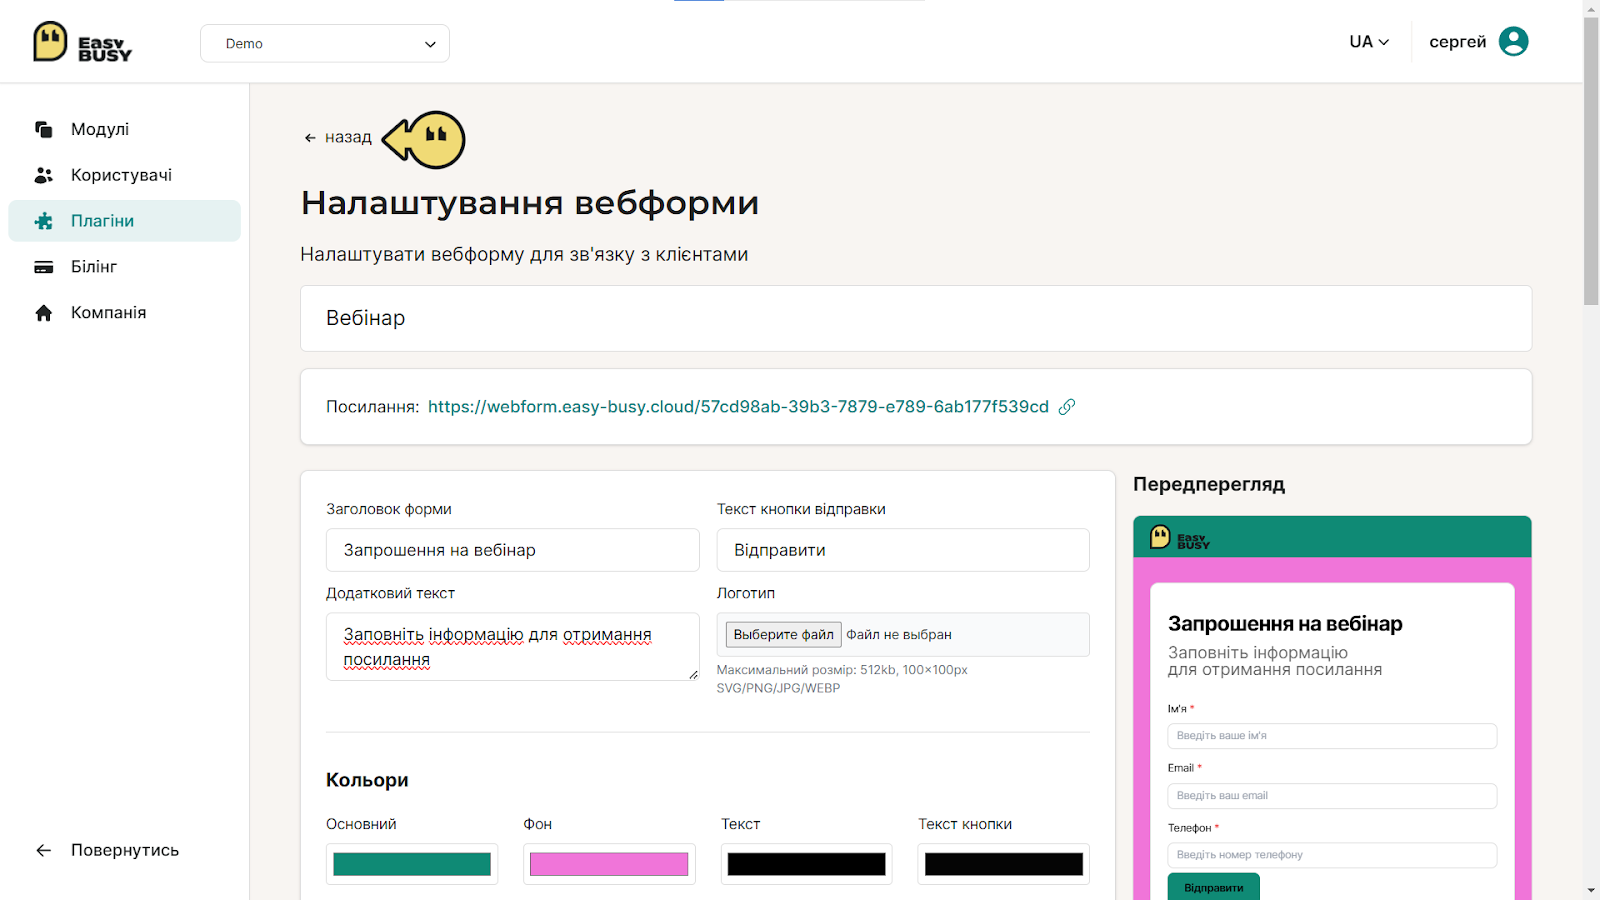Image resolution: width=1600 pixels, height=900 pixels.
Task: Edit the Текст кнопки відправки field
Action: click(903, 550)
